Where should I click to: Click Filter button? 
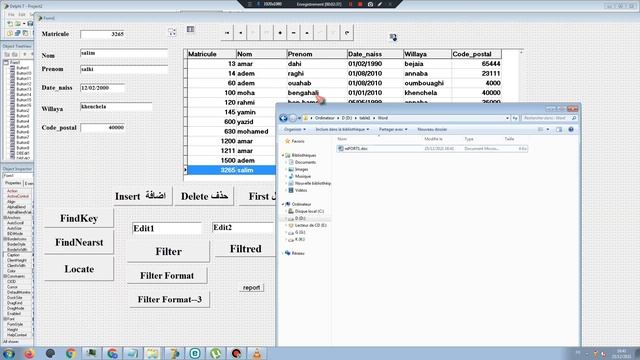(168, 251)
